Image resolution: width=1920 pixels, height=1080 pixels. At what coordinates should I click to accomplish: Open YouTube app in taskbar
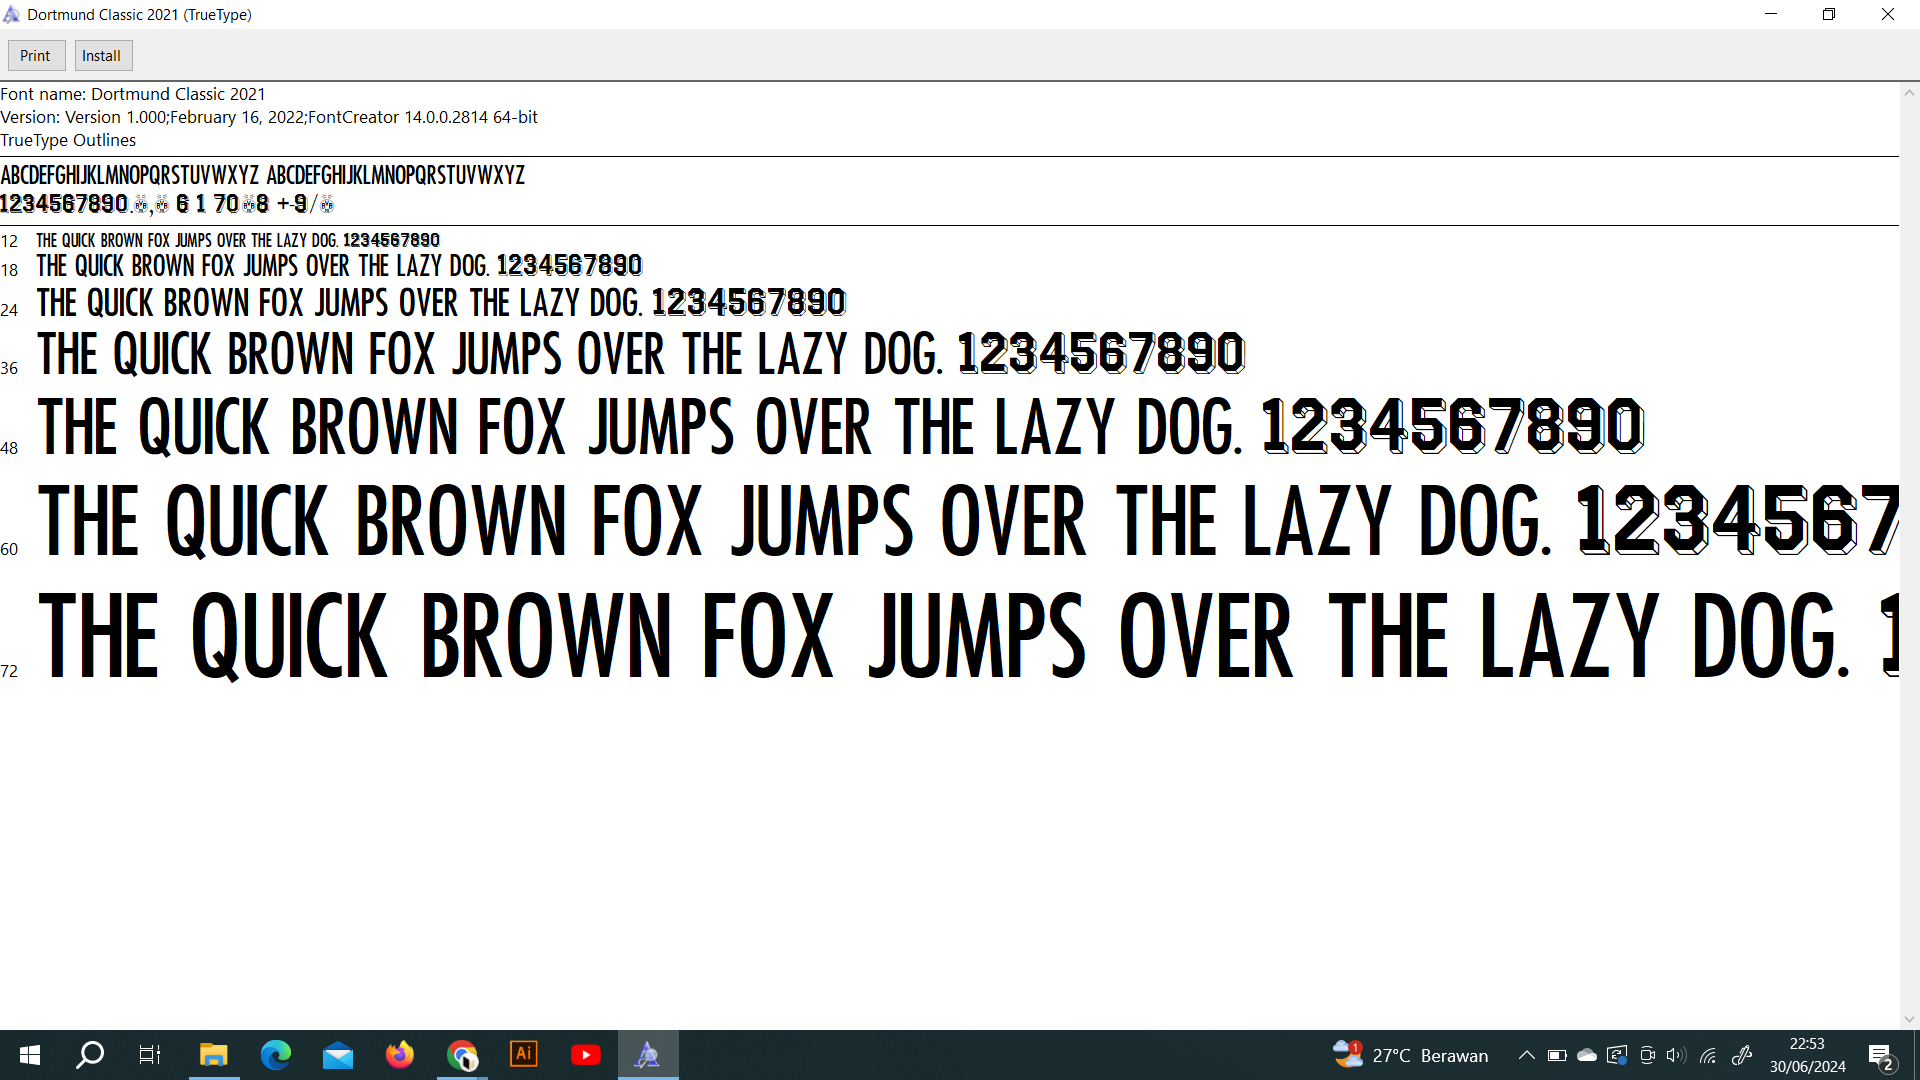coord(585,1055)
